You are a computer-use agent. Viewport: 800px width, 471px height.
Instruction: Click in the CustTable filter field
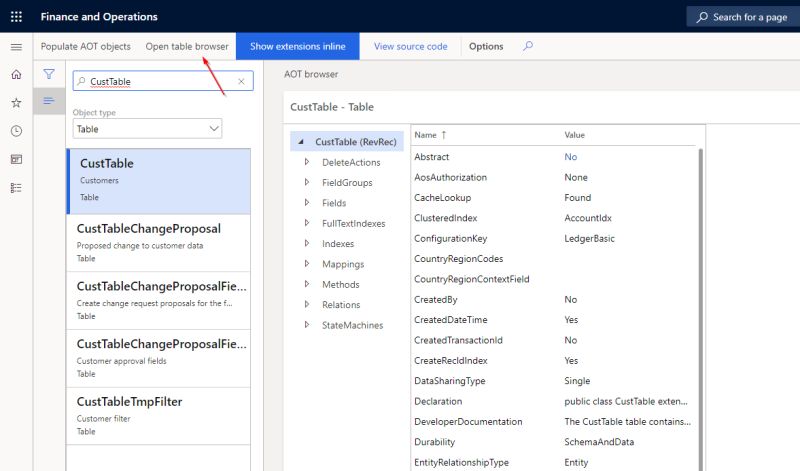[x=162, y=81]
